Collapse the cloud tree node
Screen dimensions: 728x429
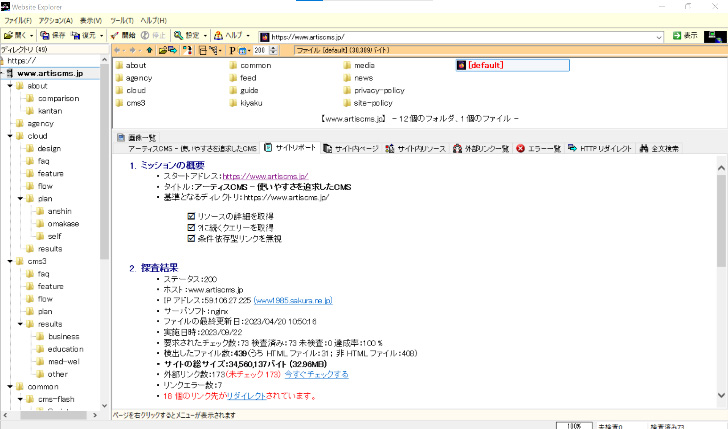(10, 136)
